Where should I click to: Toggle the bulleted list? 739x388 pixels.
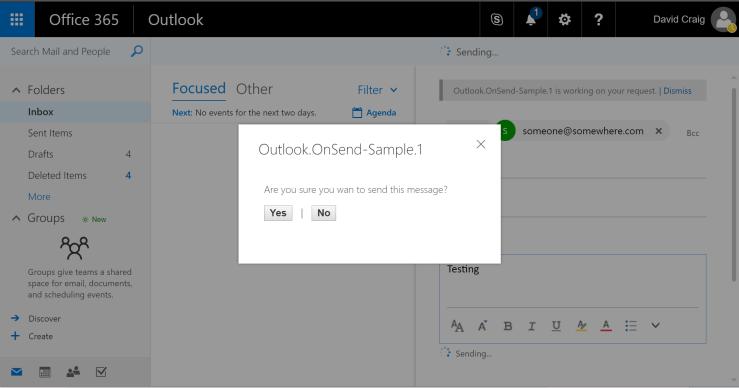coord(631,326)
